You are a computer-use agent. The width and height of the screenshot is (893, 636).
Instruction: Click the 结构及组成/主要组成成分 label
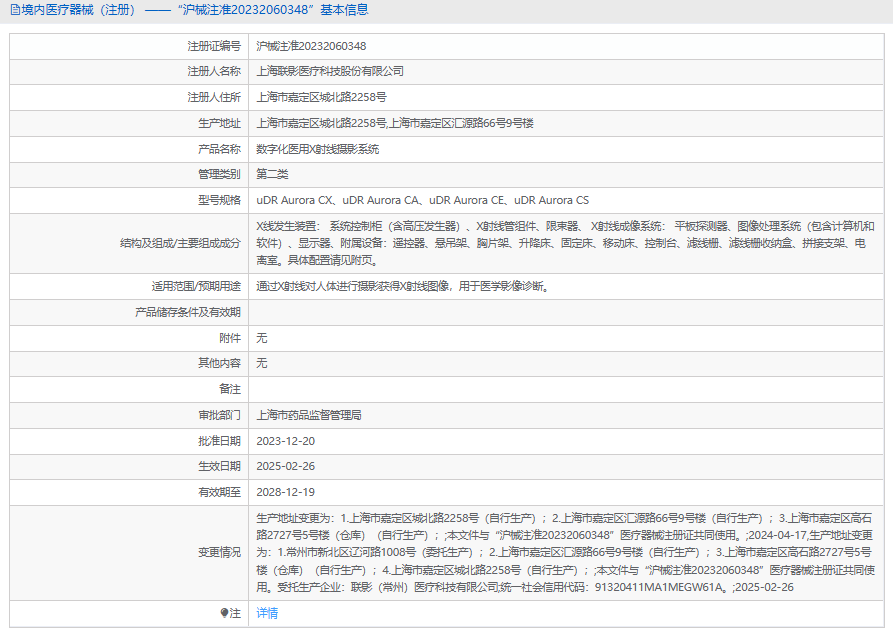click(x=180, y=243)
